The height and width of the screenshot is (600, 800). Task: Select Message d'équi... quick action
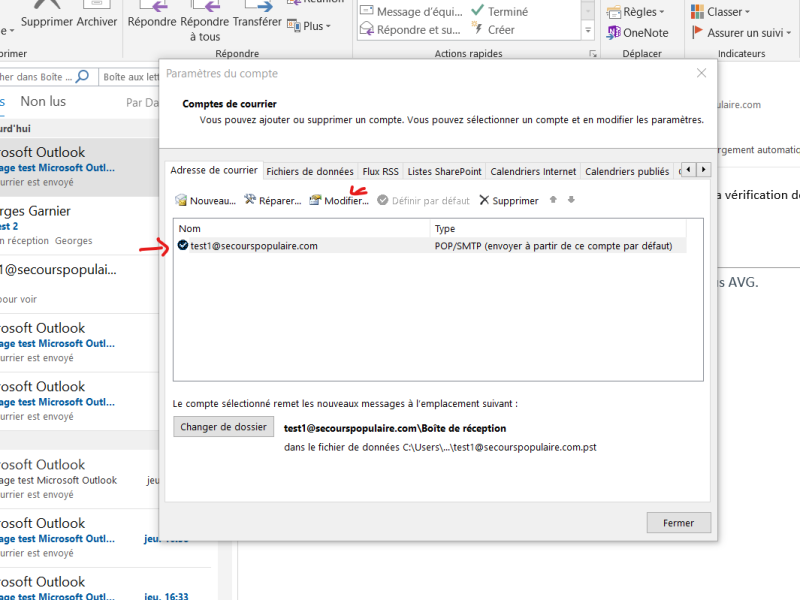coord(411,11)
